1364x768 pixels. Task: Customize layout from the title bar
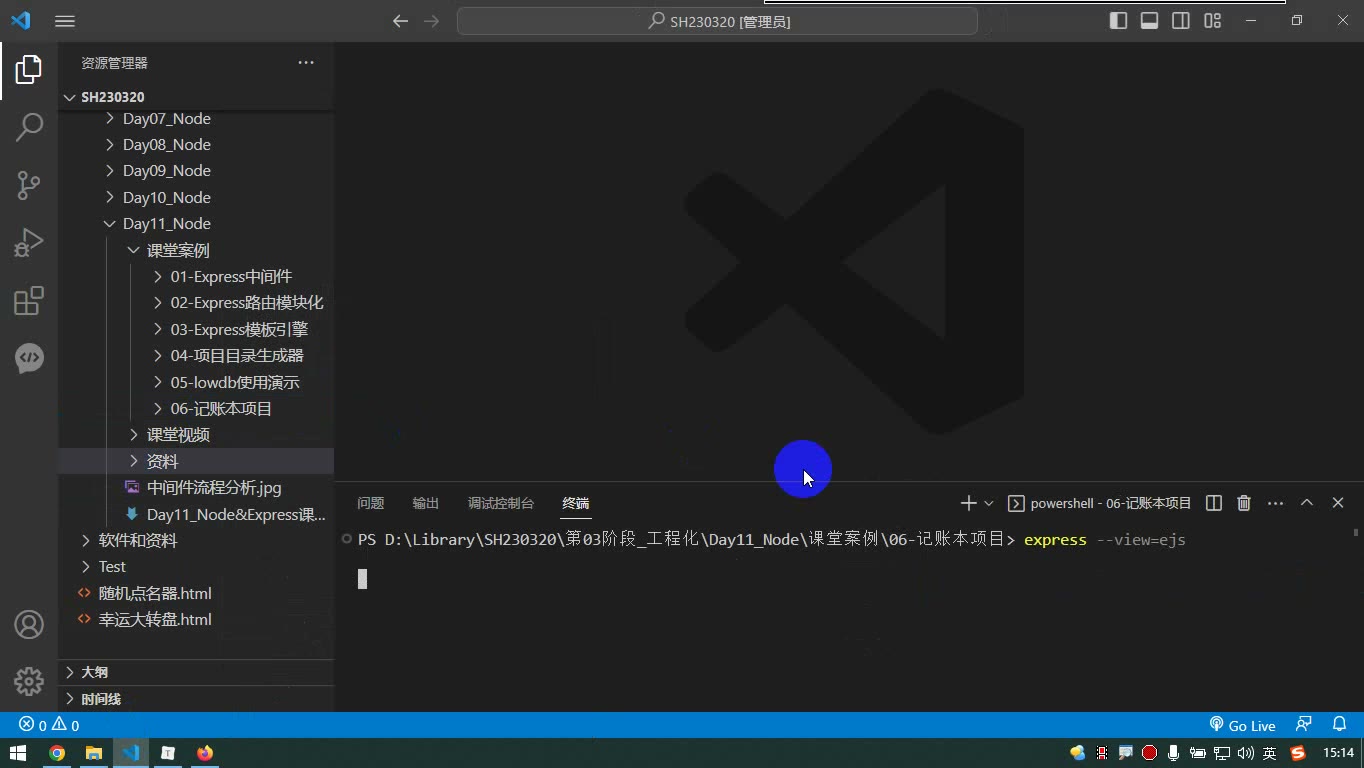point(1213,21)
